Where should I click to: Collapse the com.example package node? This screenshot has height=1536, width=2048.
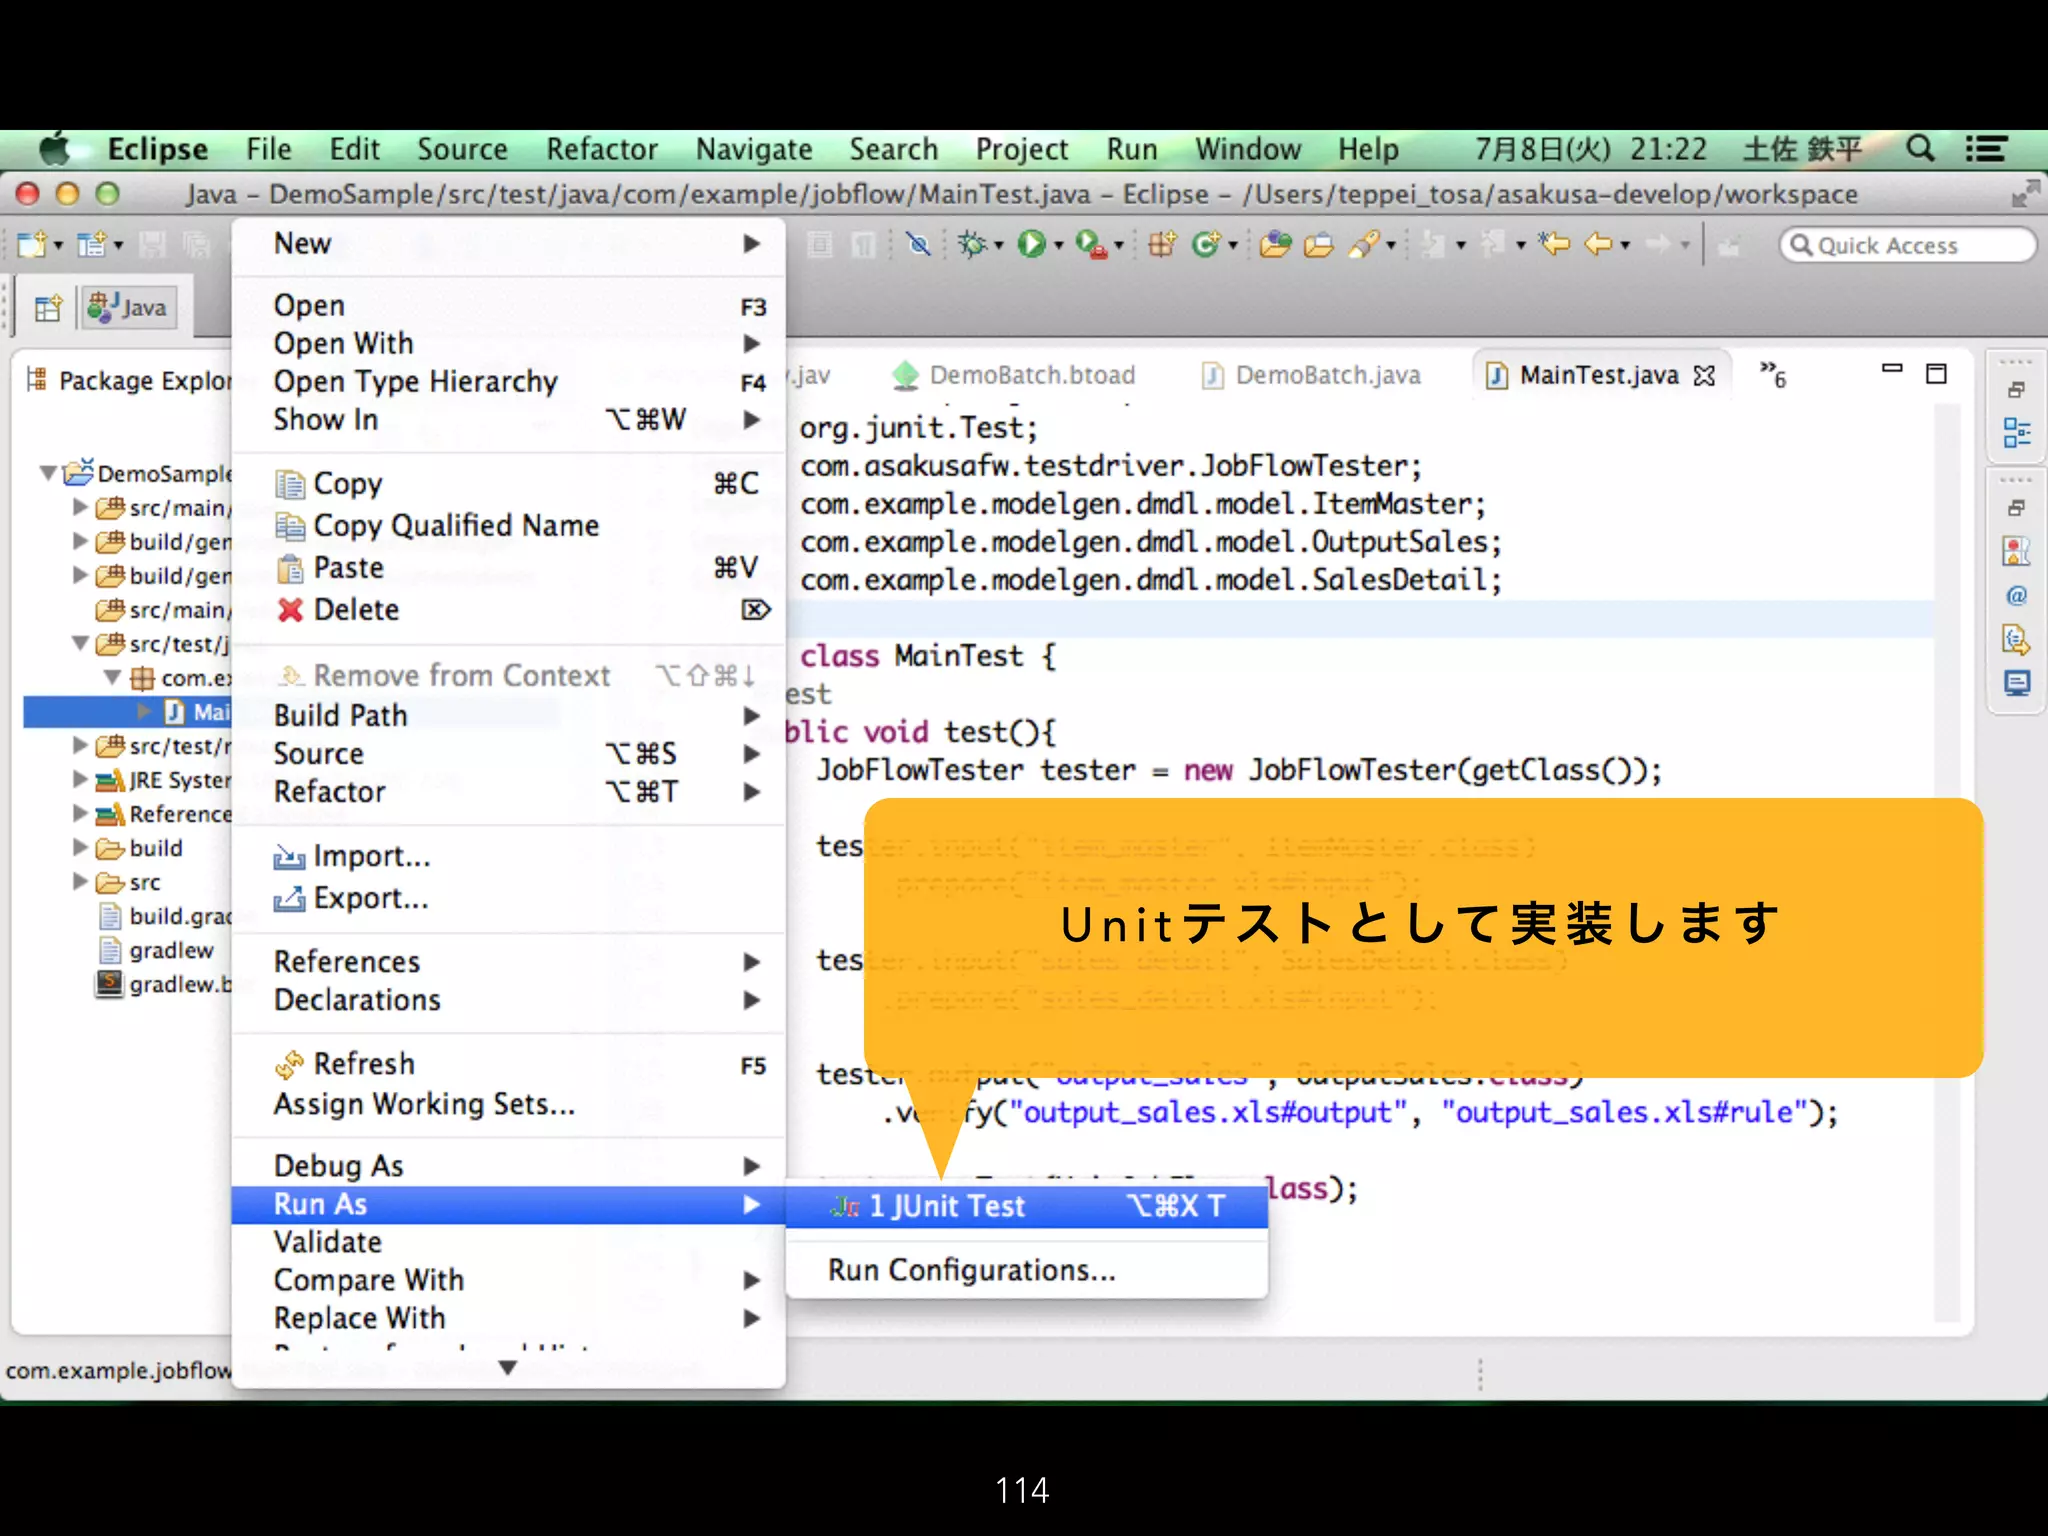tap(113, 678)
